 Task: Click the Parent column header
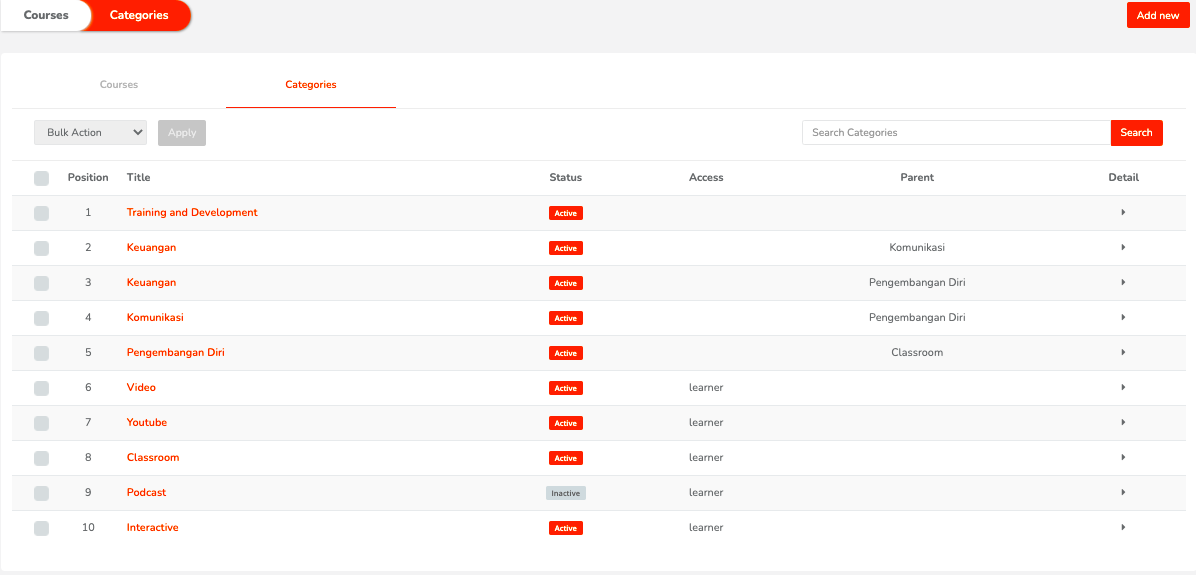[917, 178]
